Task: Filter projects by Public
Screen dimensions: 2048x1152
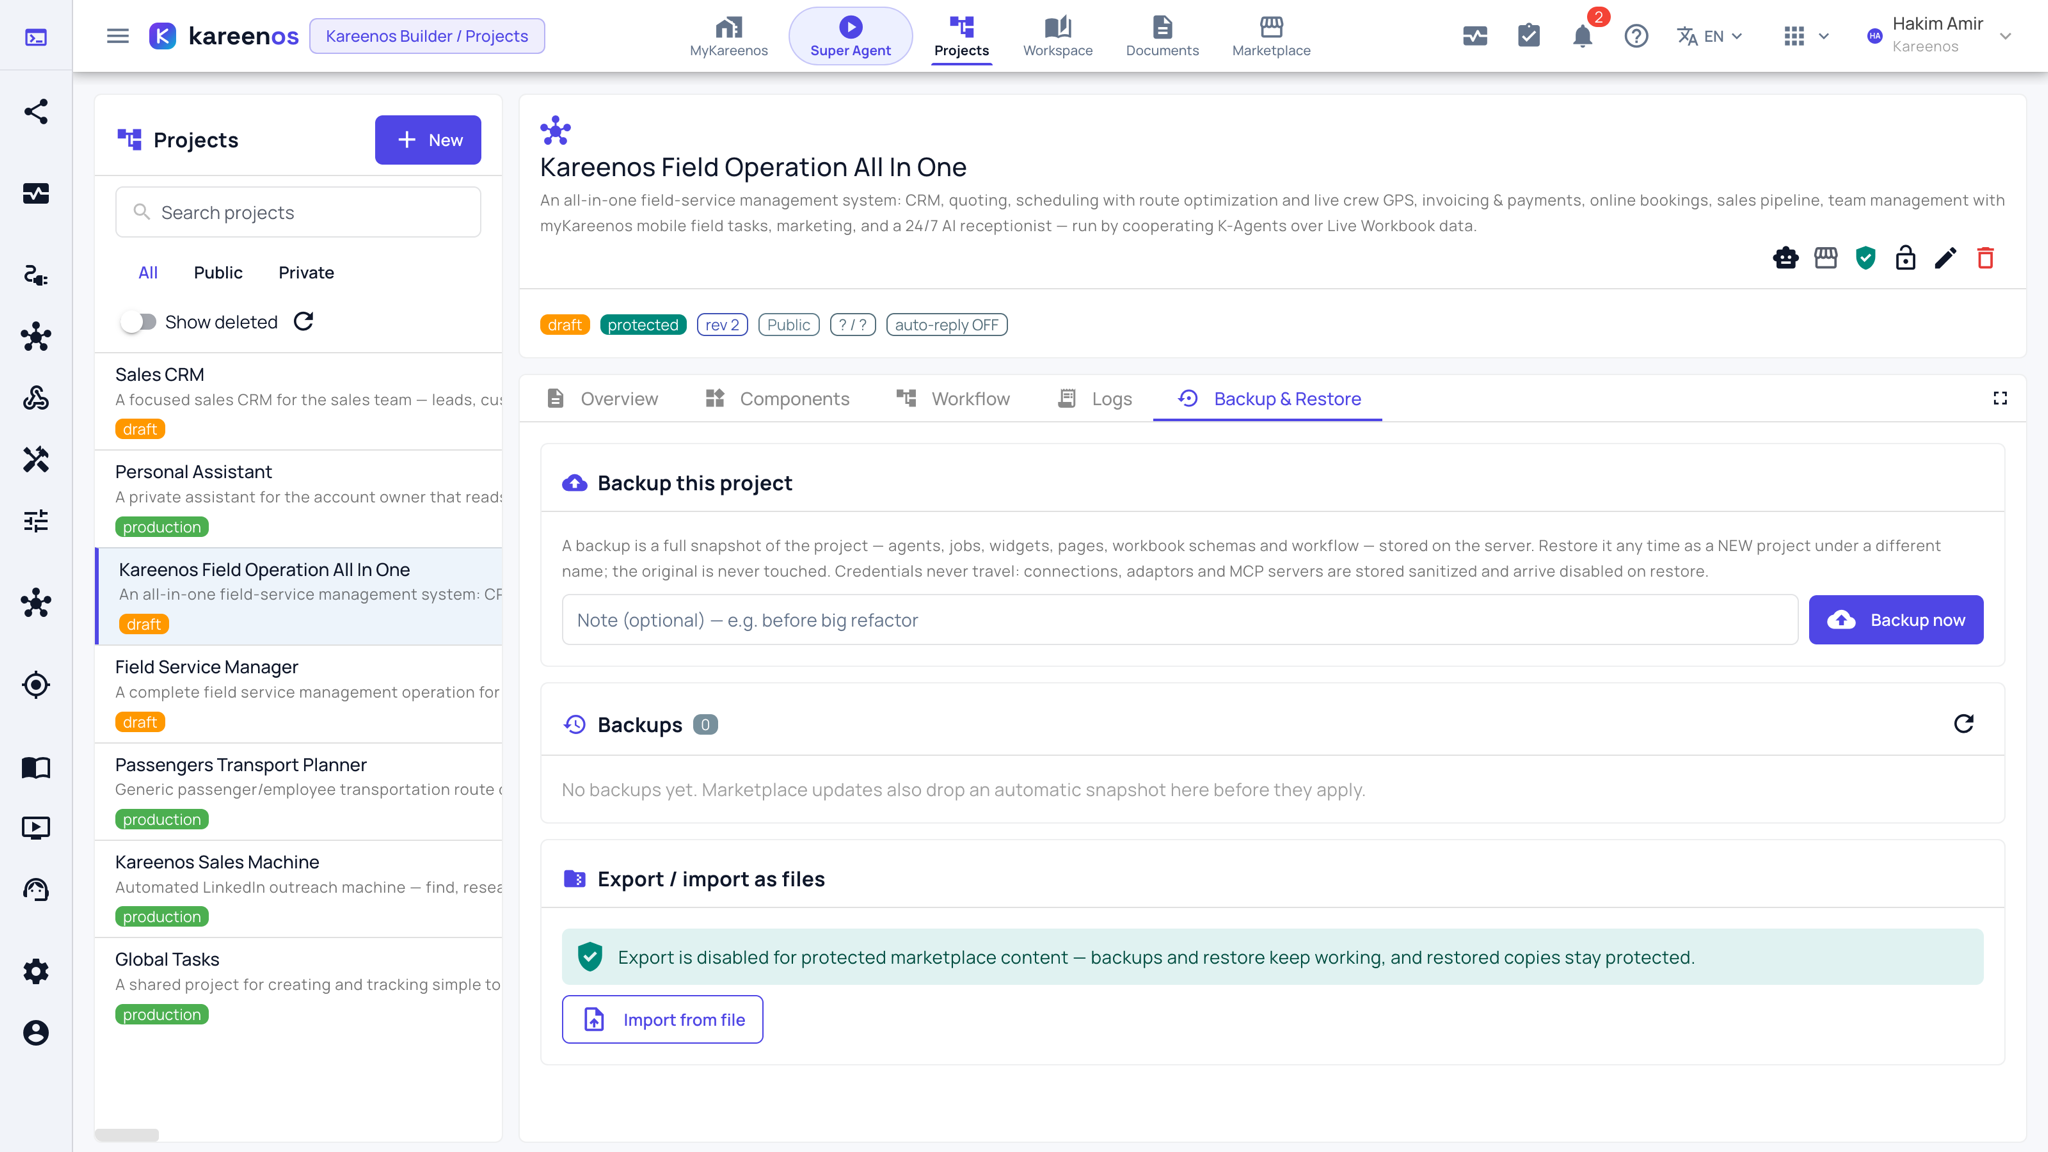Action: coord(218,272)
